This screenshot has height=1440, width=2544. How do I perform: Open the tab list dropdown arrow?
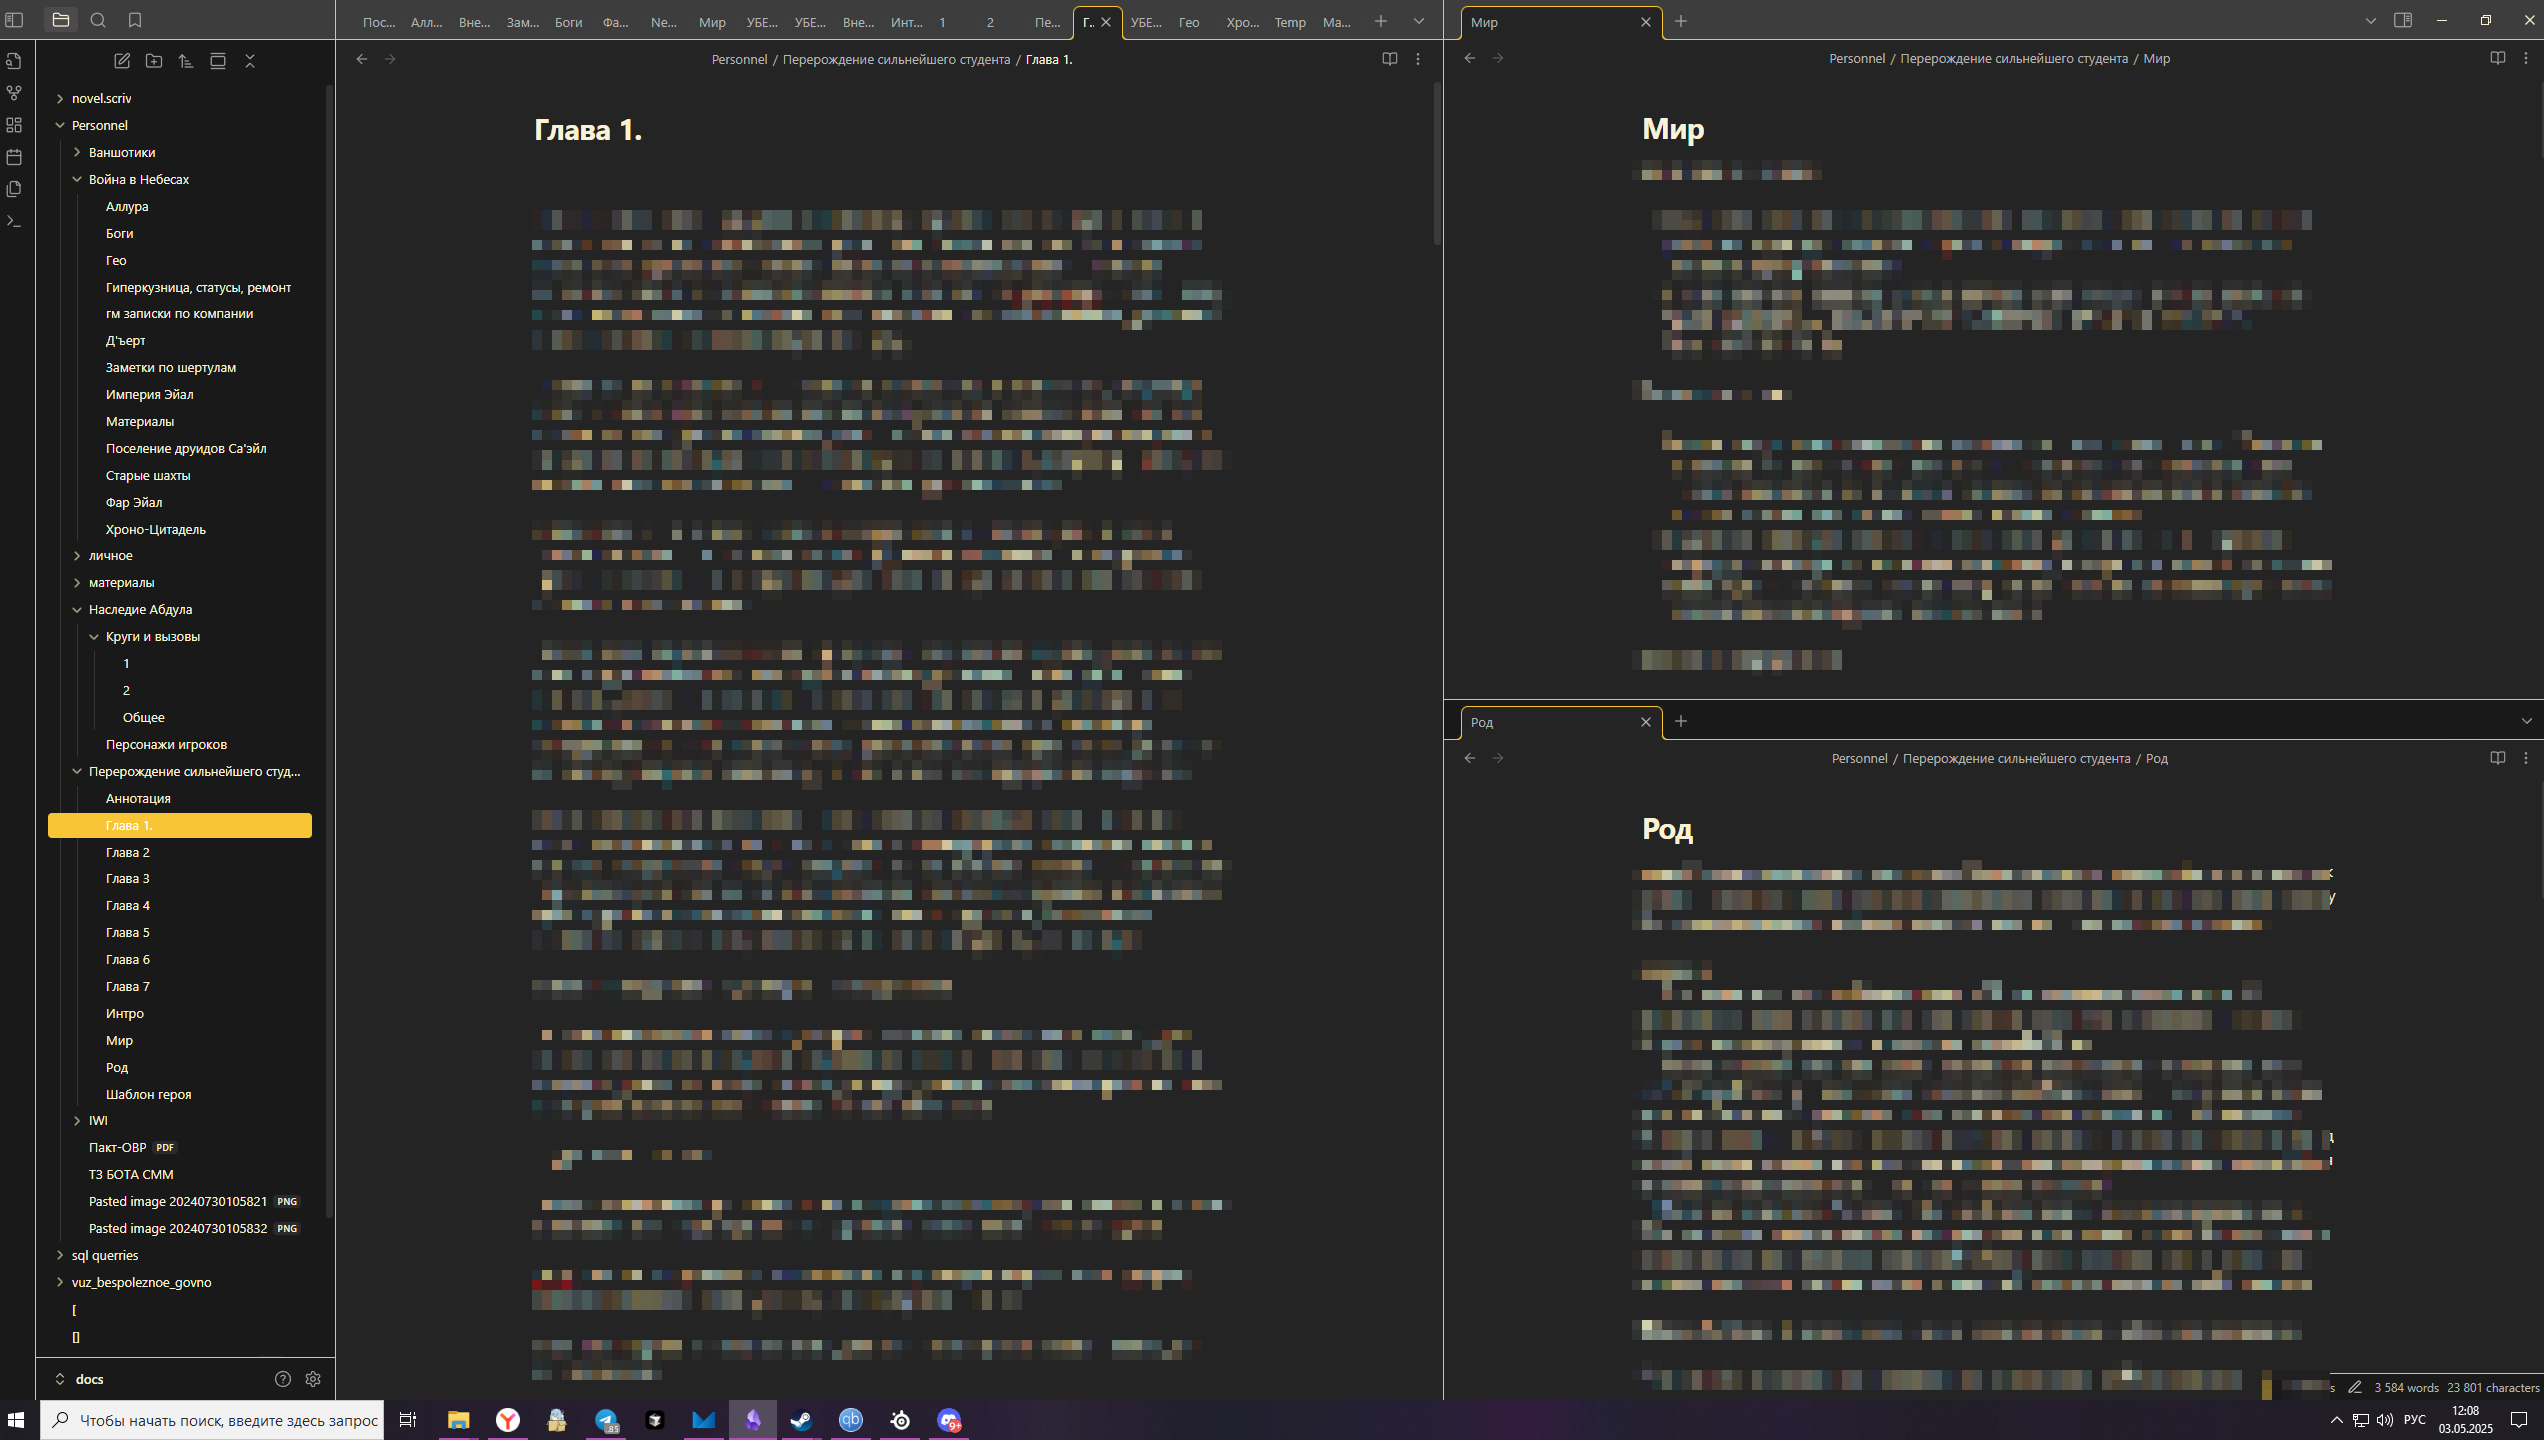coord(1418,21)
